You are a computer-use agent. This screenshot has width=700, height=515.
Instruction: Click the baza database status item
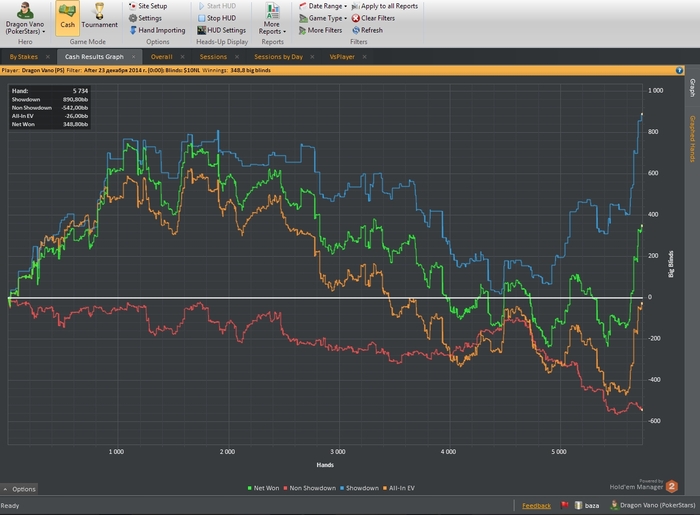[x=587, y=505]
